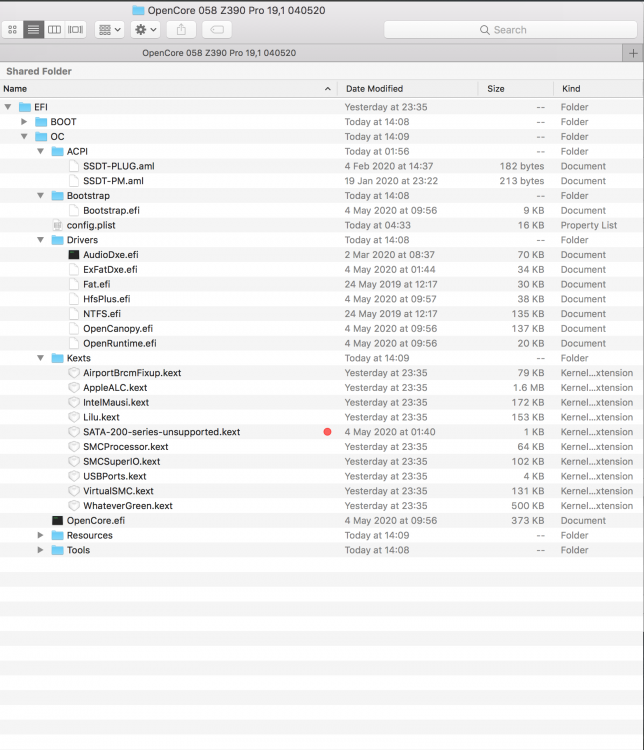
Task: Collapse the Bootstrap folder
Action: [x=40, y=196]
